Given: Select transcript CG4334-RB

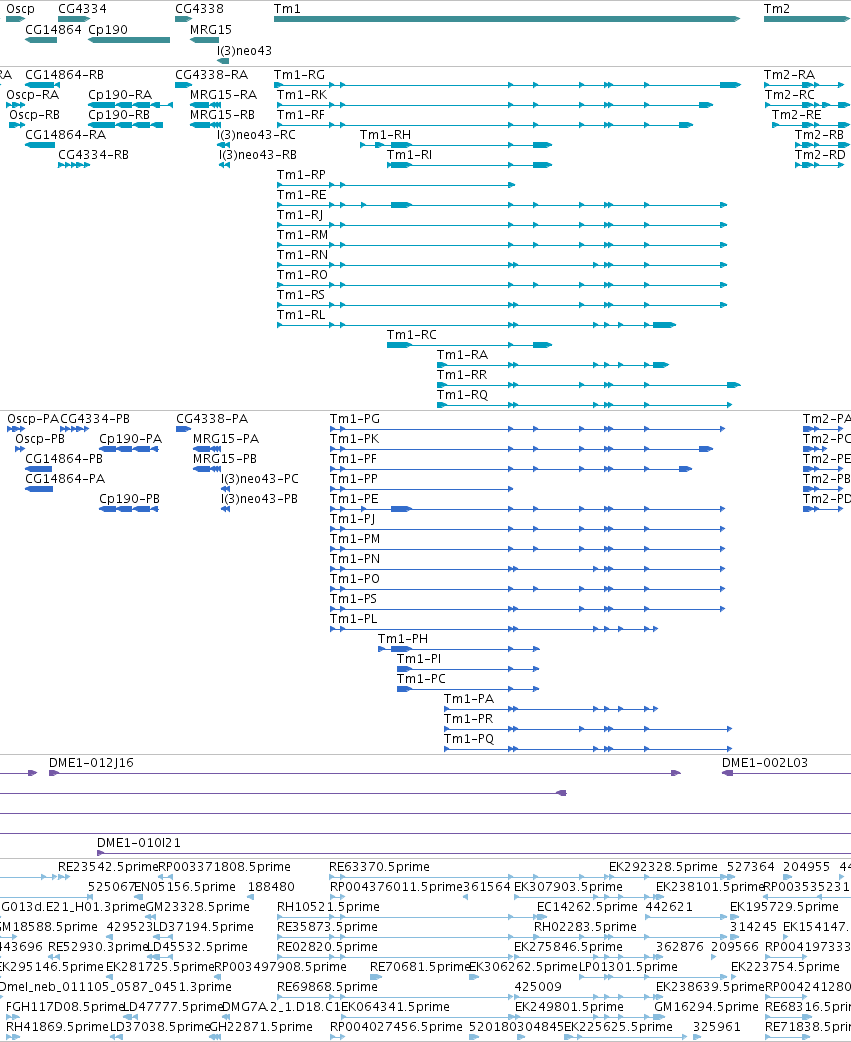Looking at the screenshot, I should (74, 165).
